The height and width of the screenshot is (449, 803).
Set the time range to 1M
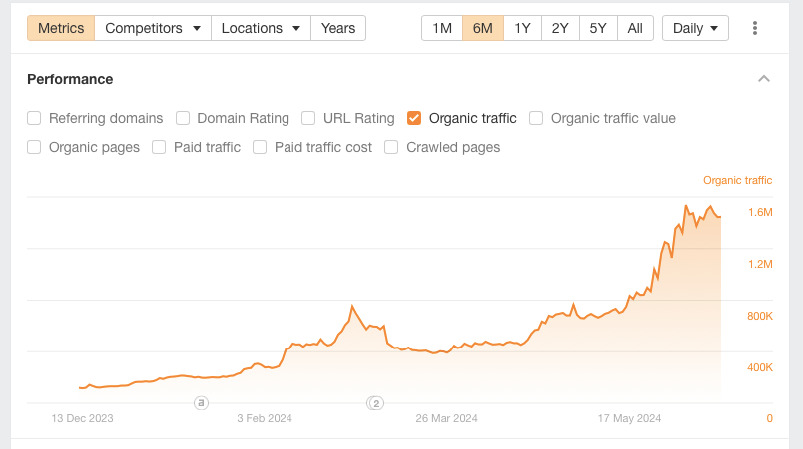pyautogui.click(x=442, y=28)
